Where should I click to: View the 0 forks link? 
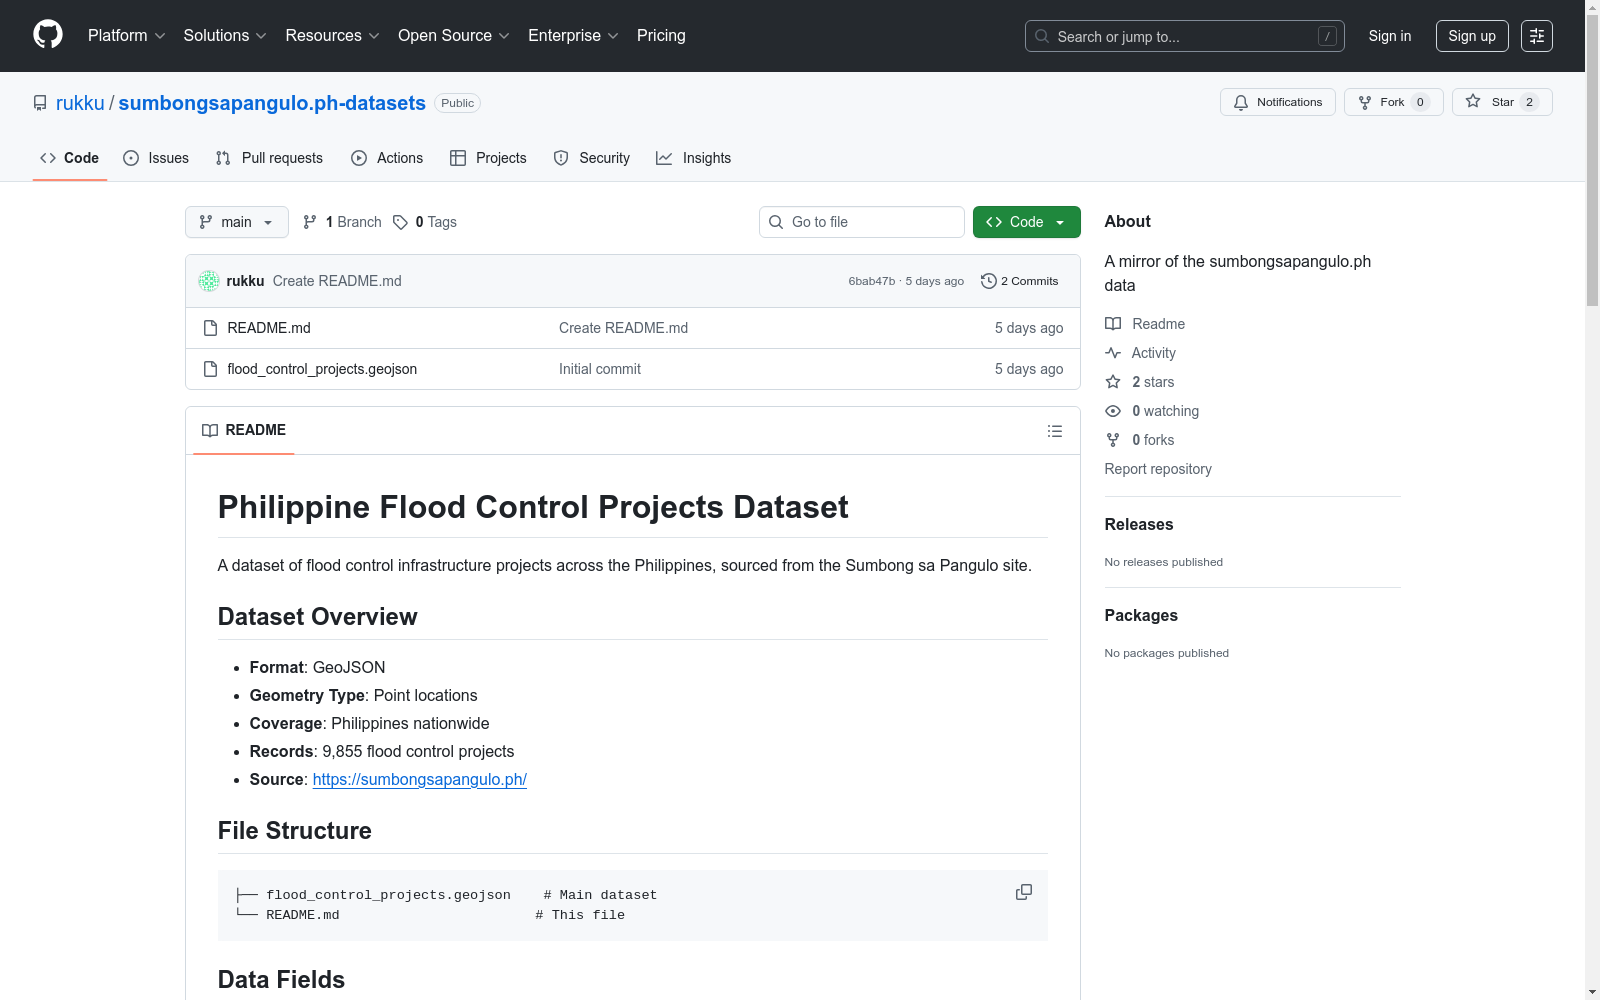(x=1140, y=440)
